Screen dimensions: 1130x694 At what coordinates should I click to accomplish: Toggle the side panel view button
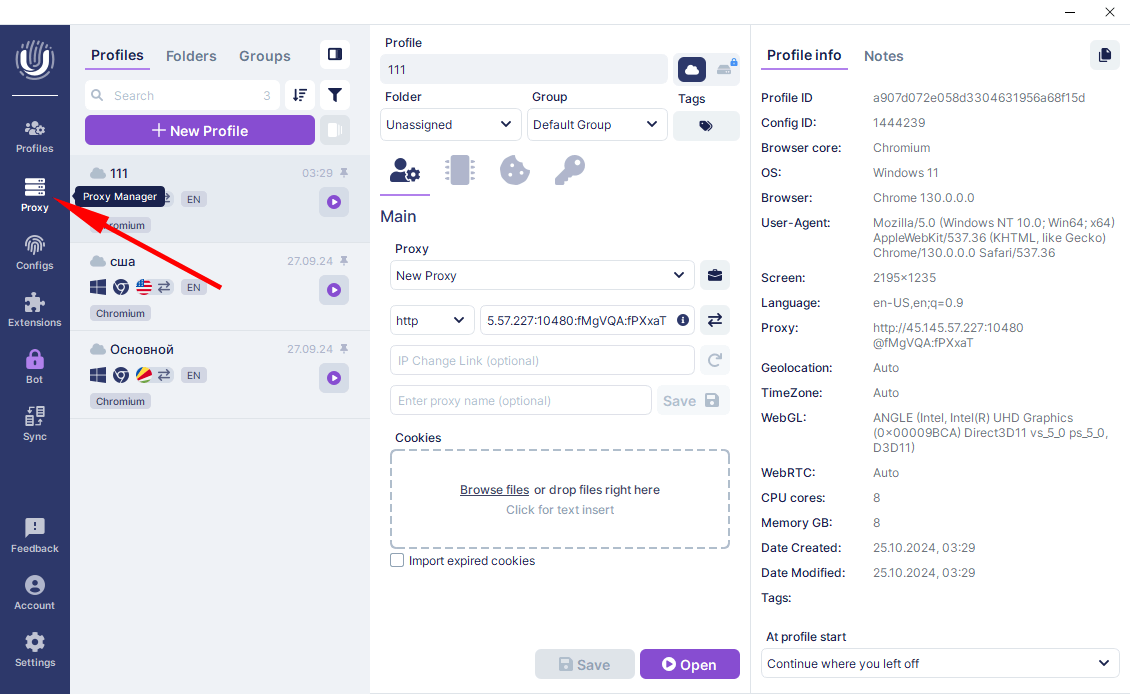tap(335, 54)
